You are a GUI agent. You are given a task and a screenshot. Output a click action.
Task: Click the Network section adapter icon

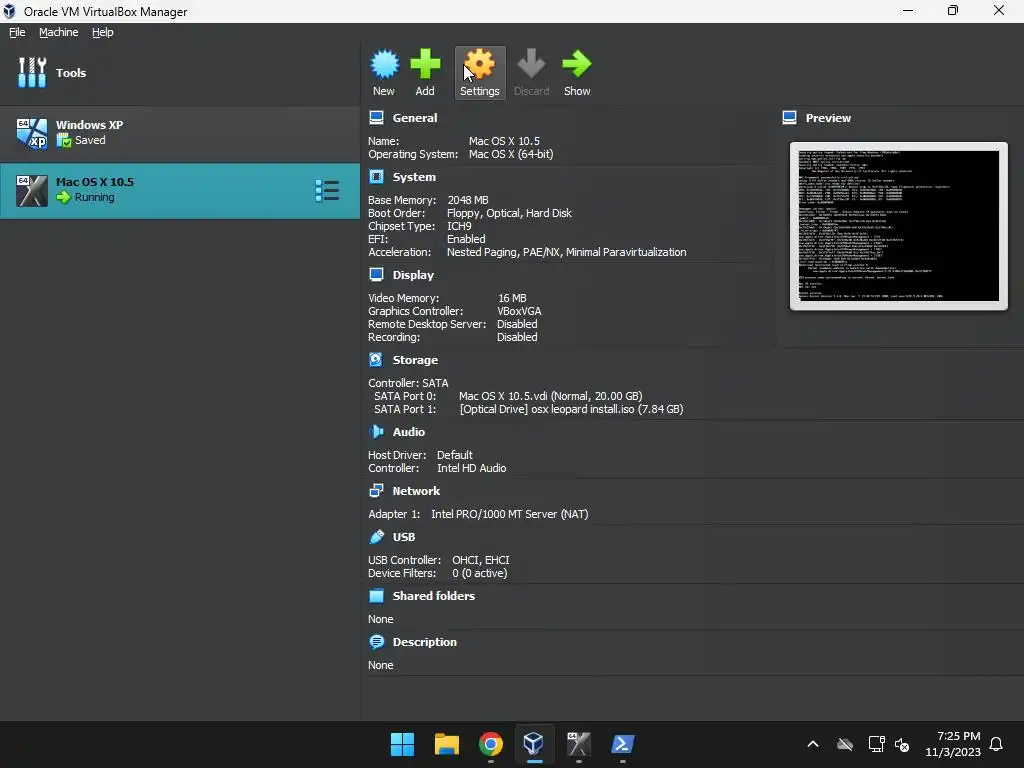(376, 490)
